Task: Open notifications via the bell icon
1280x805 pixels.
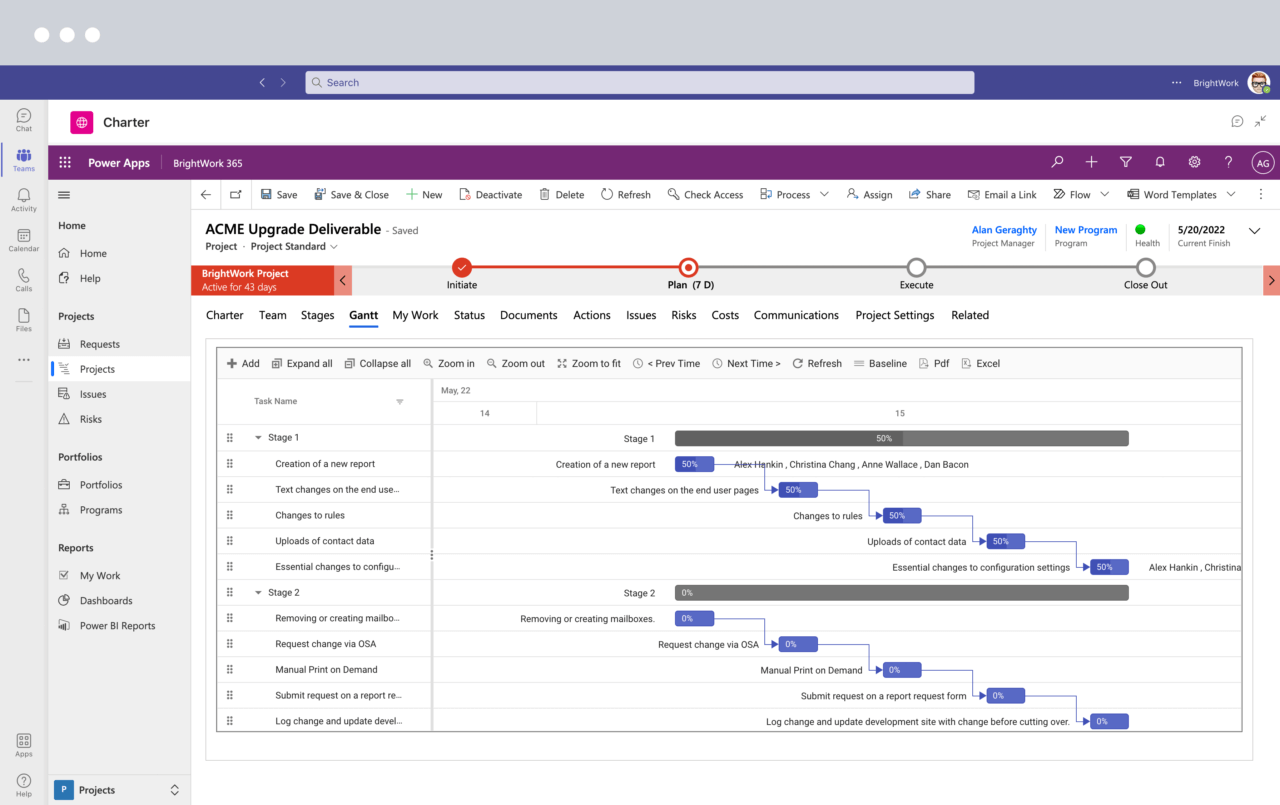Action: coord(1159,161)
